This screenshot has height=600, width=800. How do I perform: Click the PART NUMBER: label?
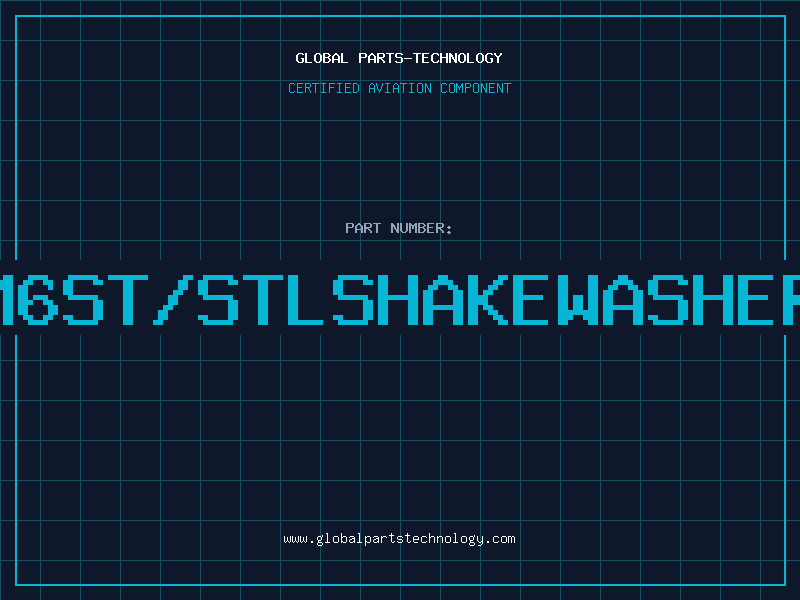tap(399, 228)
